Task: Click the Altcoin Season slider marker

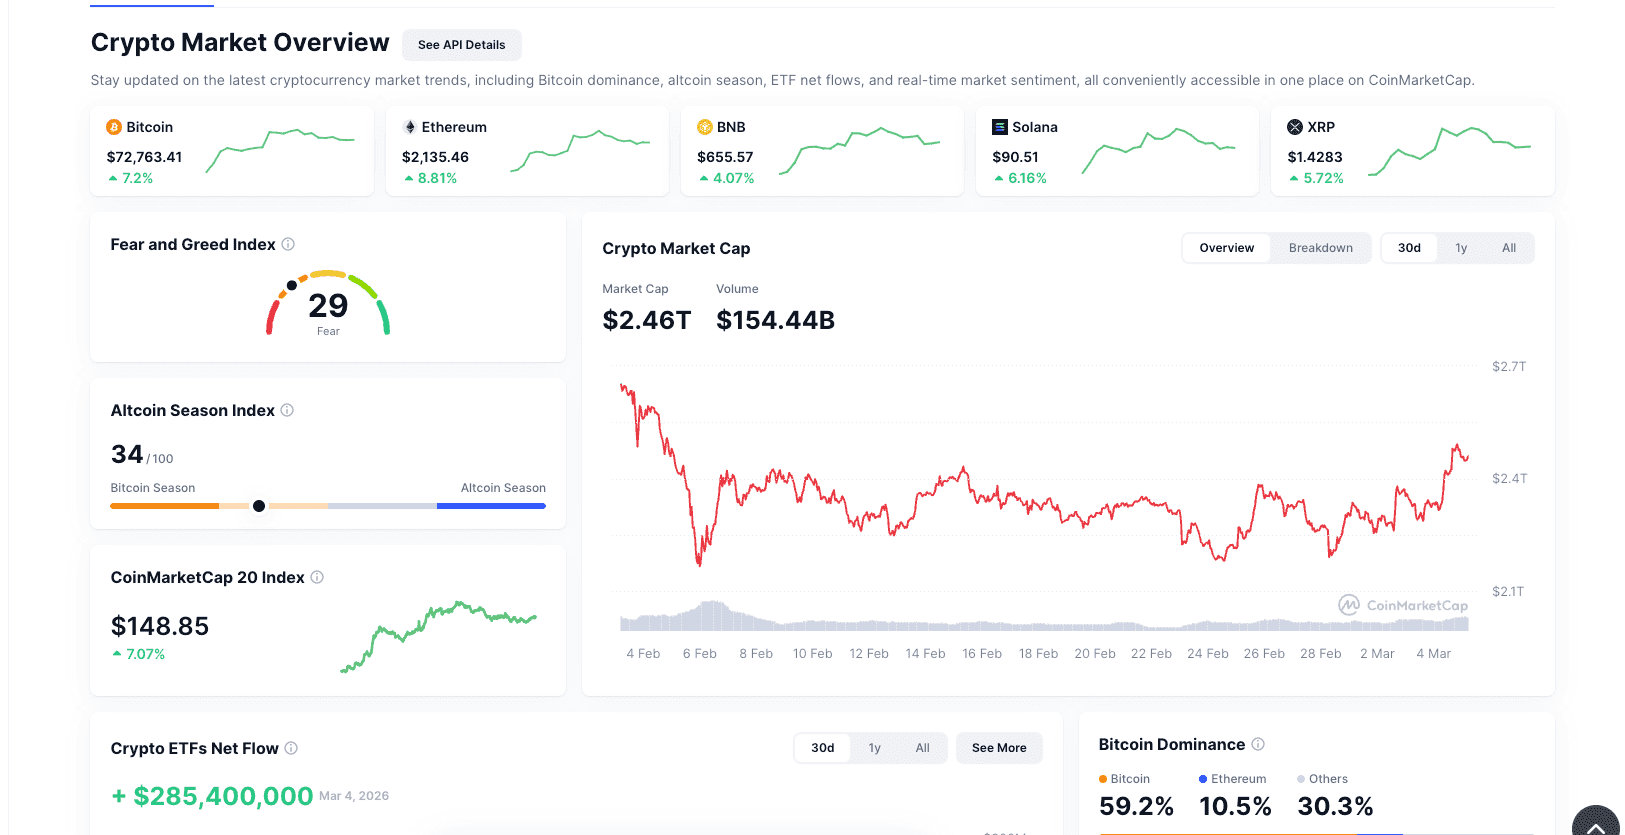Action: [x=259, y=506]
